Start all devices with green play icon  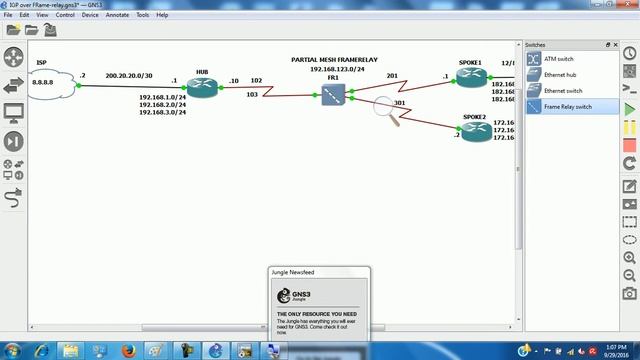click(629, 109)
